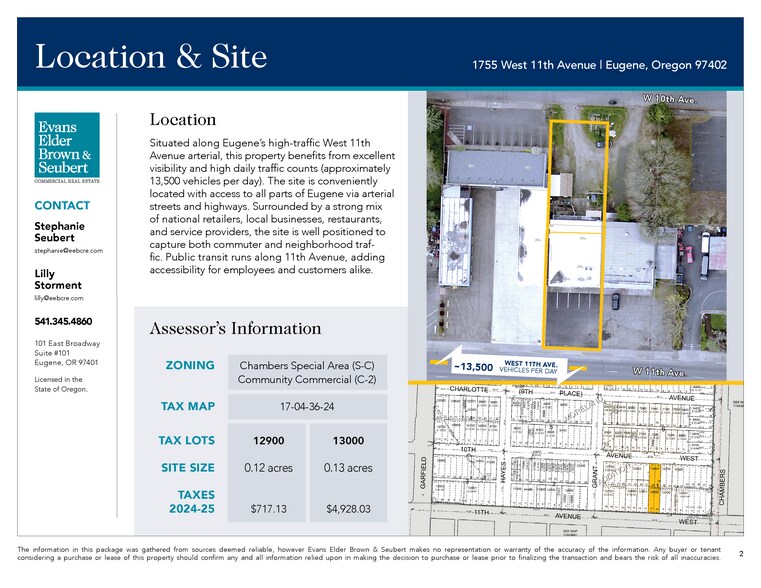The width and height of the screenshot is (761, 588).
Task: Click the 541.345.4860 phone number
Action: 65,322
